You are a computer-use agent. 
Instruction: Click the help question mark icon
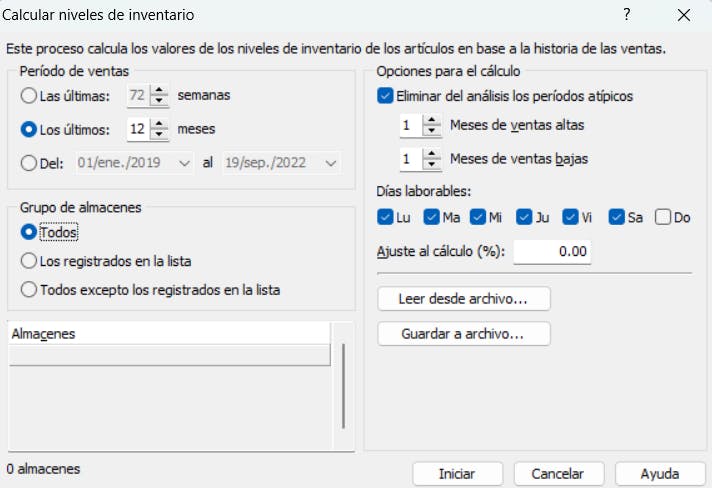(627, 15)
